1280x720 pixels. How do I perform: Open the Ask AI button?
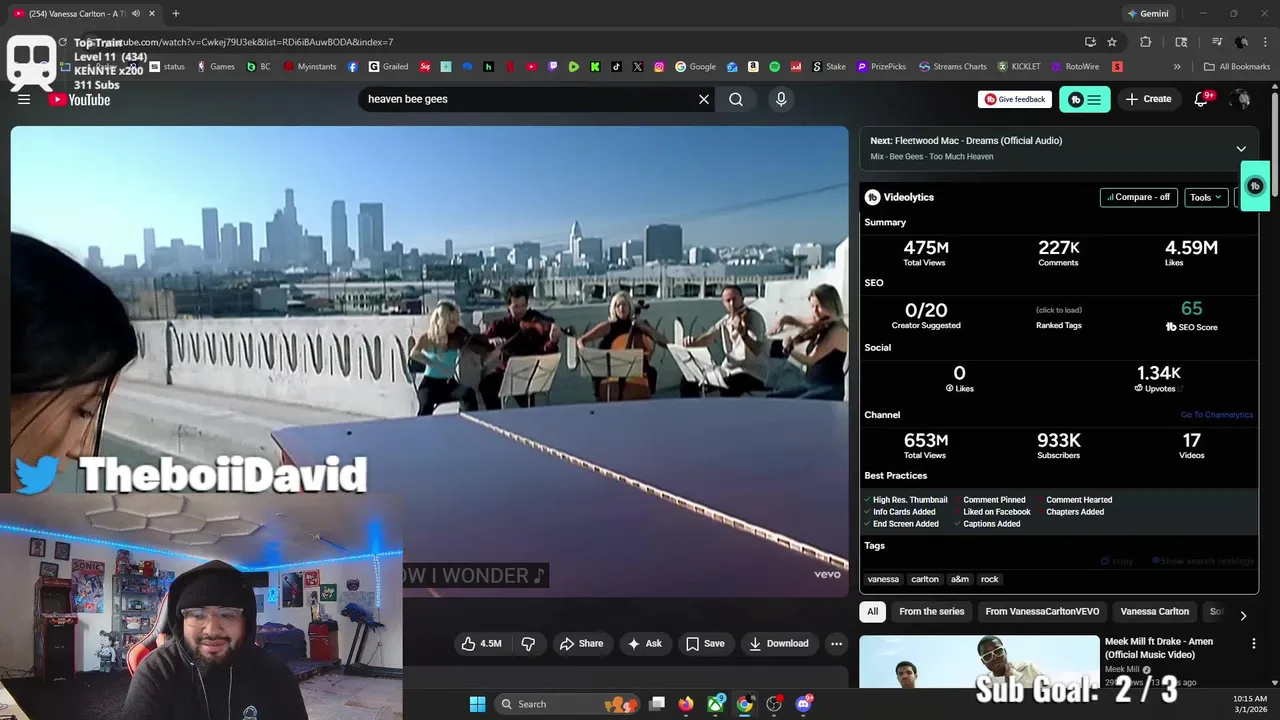click(x=644, y=644)
